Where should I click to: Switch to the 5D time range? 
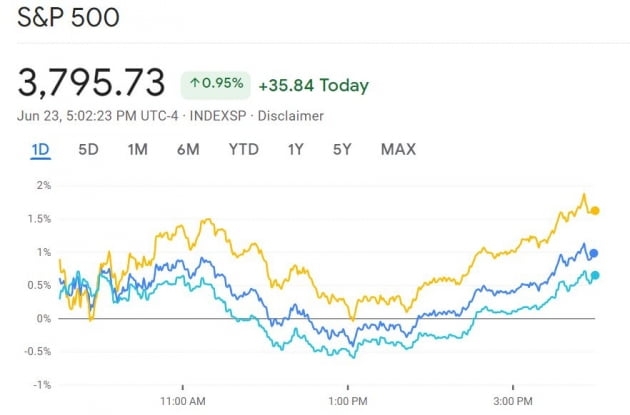click(89, 150)
